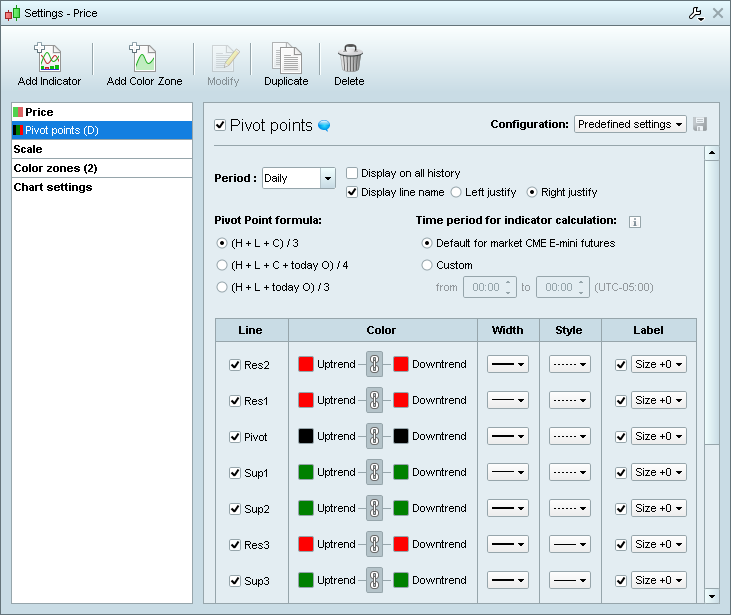
Task: Open the wrench settings menu icon
Action: (x=697, y=13)
